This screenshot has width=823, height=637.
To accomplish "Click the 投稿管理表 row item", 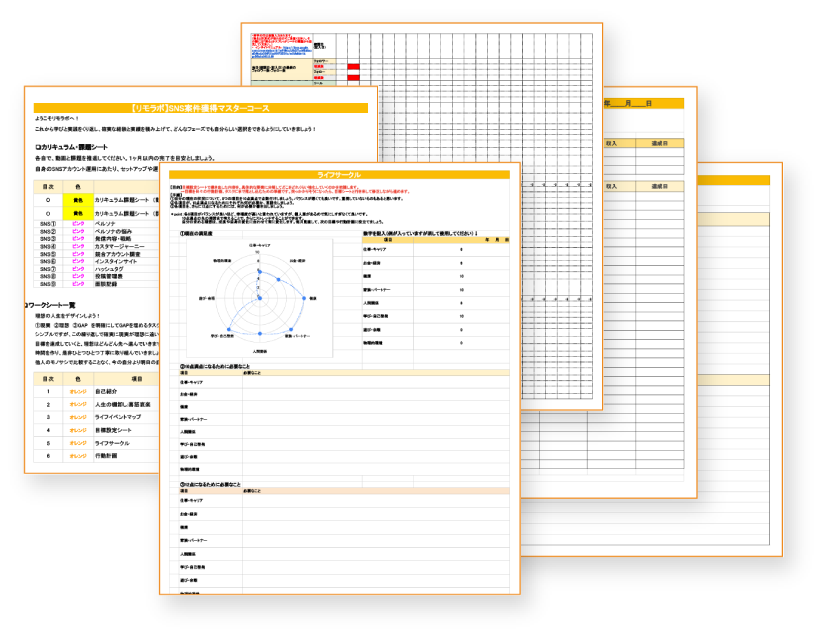I will click(109, 276).
